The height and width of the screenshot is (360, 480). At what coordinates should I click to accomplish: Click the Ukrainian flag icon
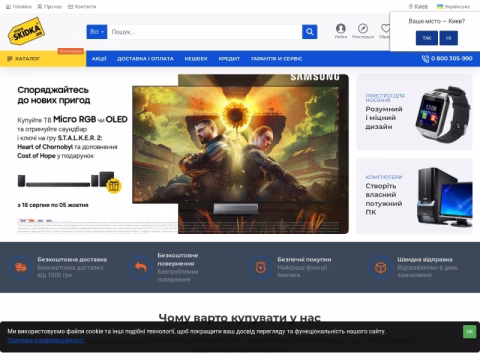coord(440,6)
